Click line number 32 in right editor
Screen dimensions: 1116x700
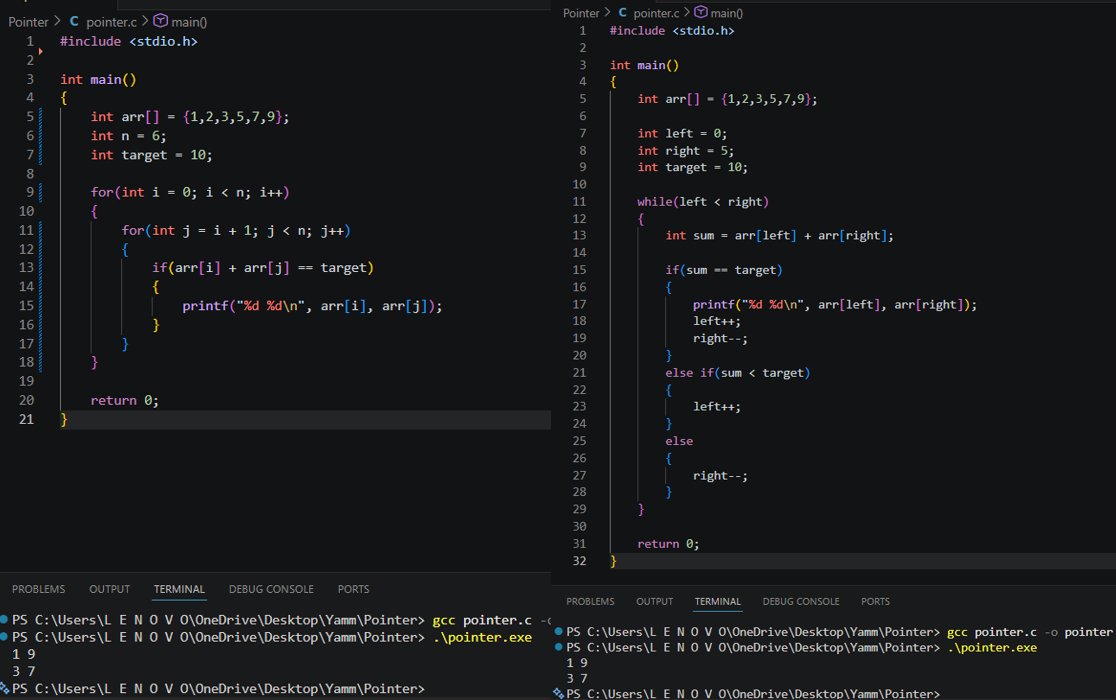(x=579, y=561)
